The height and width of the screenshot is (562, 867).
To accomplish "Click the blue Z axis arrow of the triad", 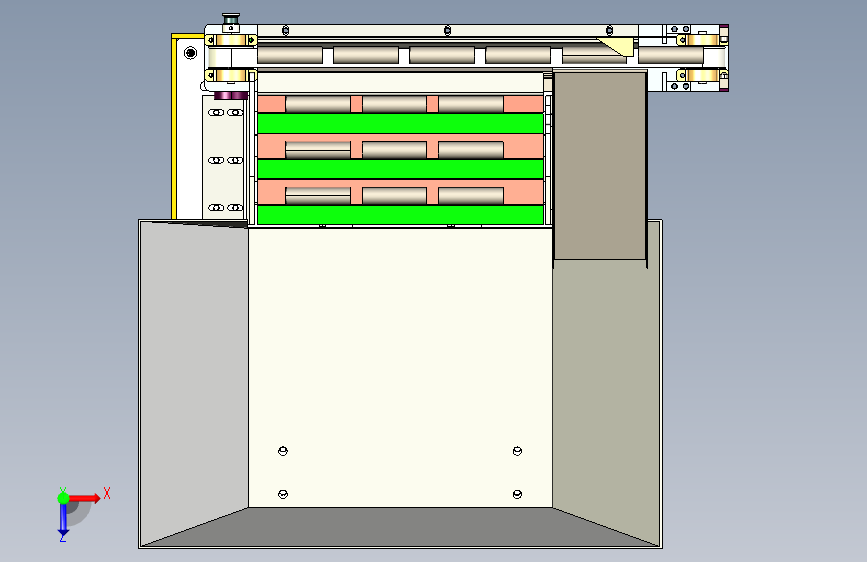I will point(63,520).
